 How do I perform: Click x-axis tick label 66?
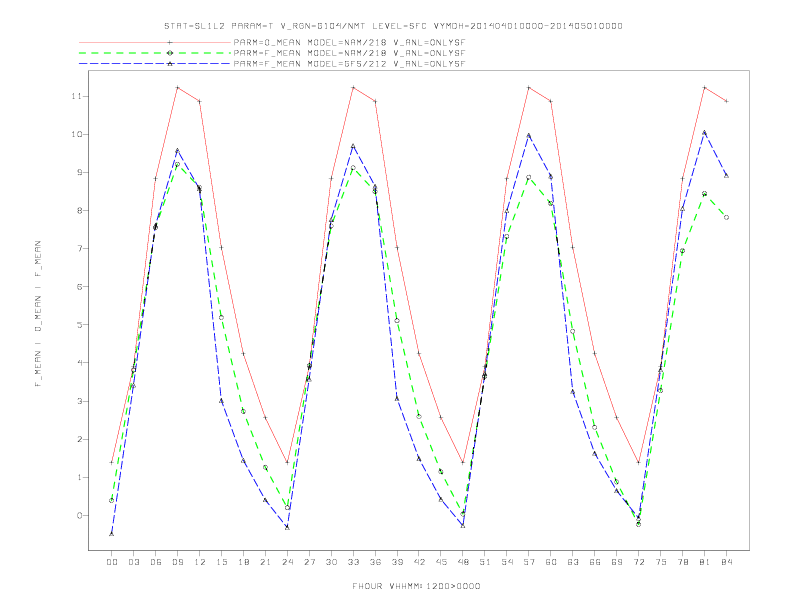click(x=595, y=562)
